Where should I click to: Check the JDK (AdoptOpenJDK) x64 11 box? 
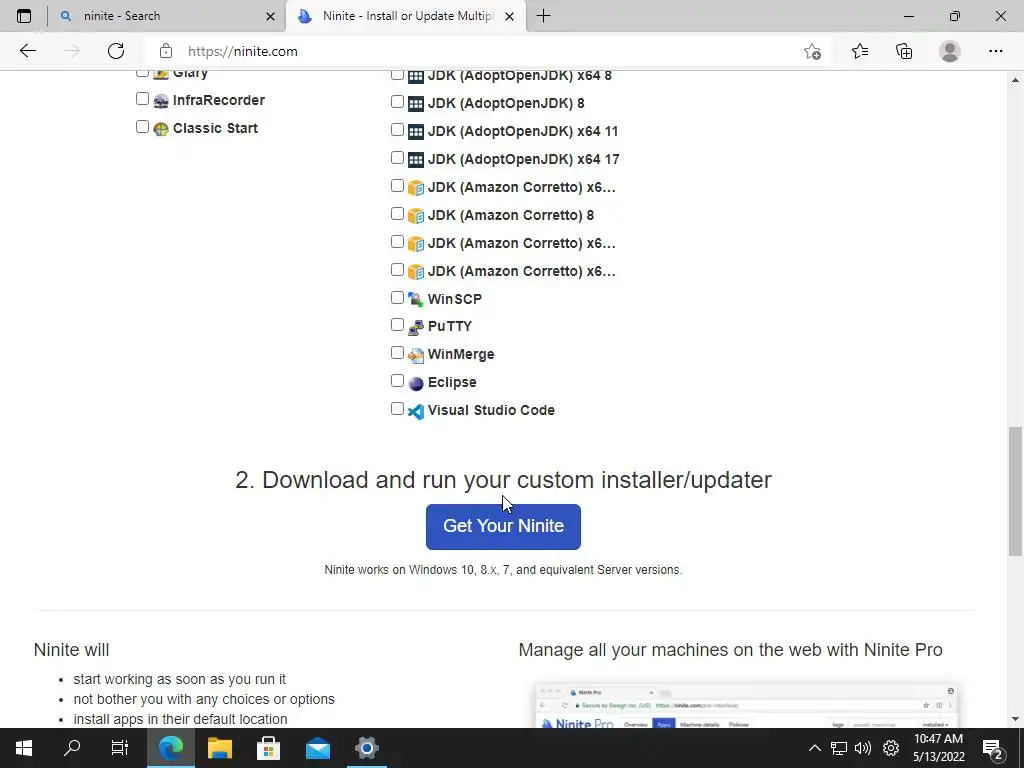point(397,130)
